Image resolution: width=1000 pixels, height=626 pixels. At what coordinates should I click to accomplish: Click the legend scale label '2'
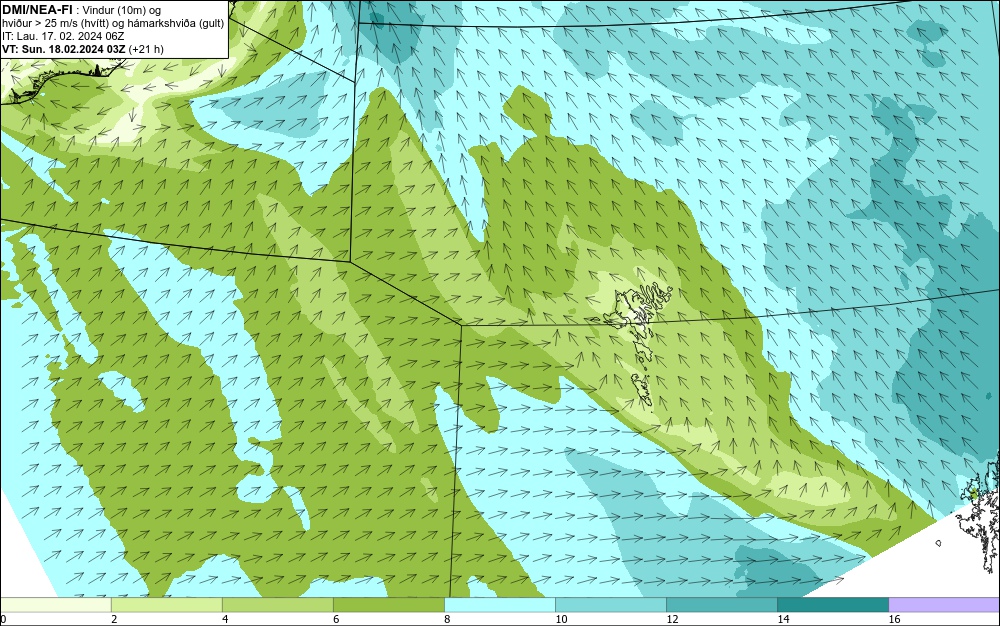click(x=114, y=619)
